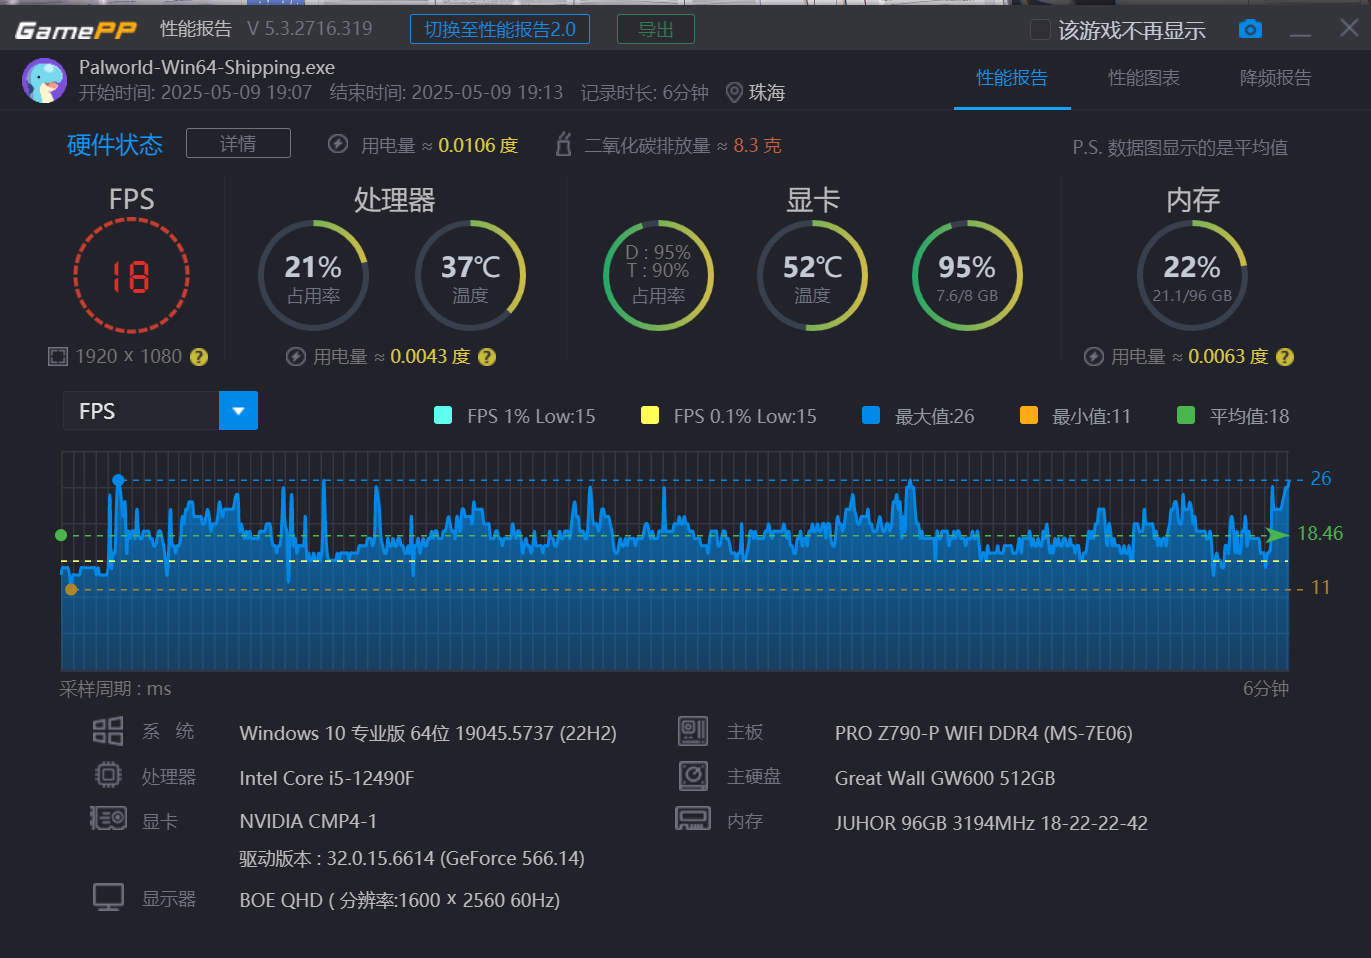This screenshot has height=958, width=1371.
Task: Click the green 18.46 average arrow marker
Action: coord(1277,534)
